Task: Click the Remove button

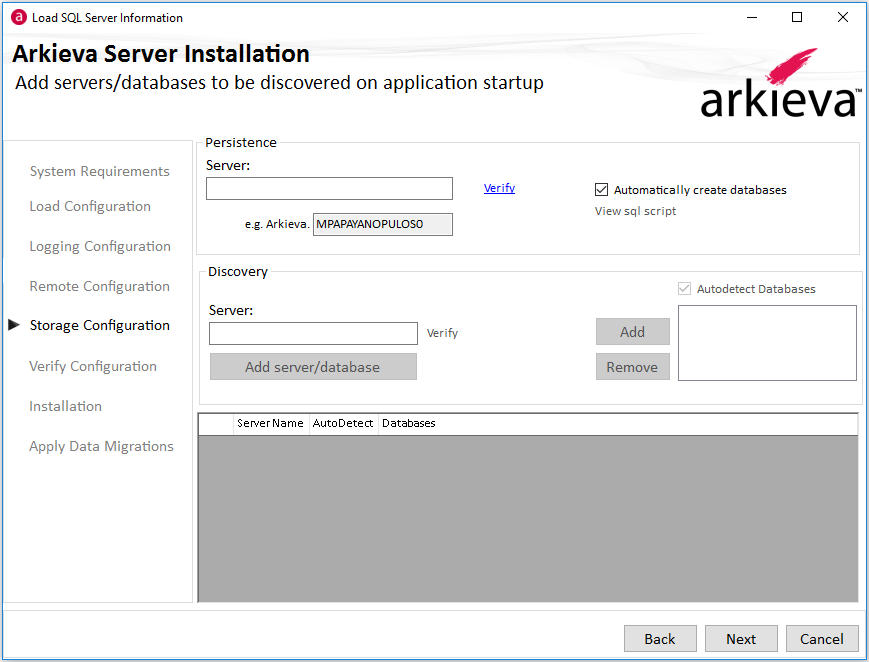Action: pos(633,366)
